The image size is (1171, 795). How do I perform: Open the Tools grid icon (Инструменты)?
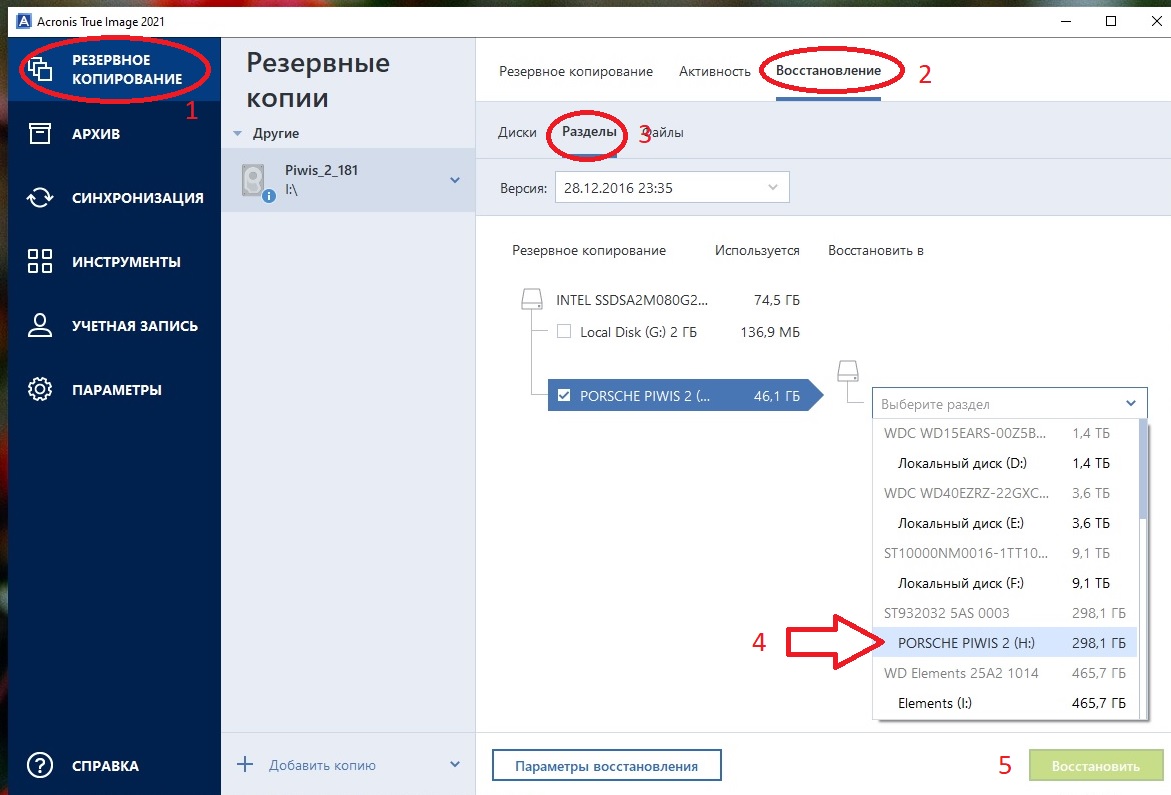(40, 262)
